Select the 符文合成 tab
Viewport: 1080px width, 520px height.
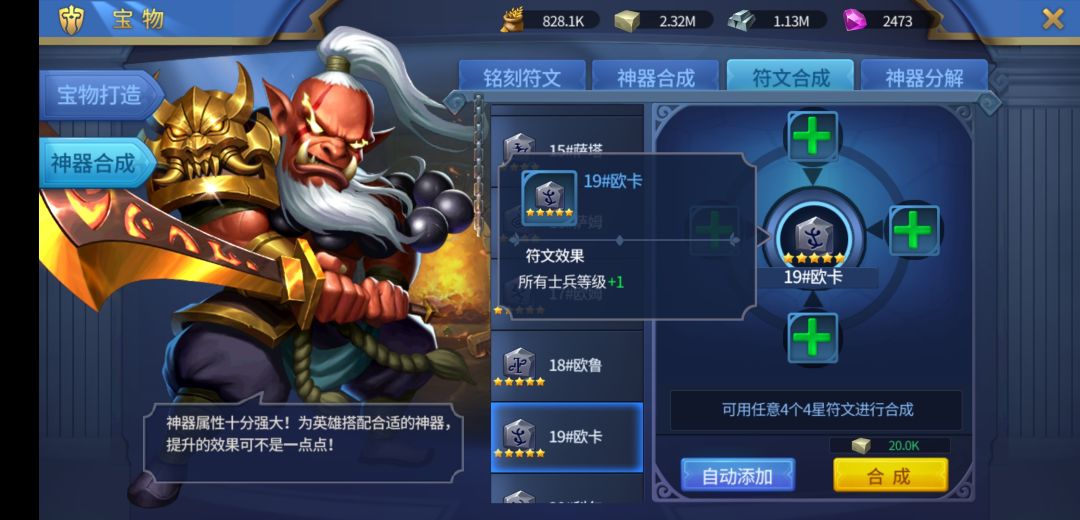791,76
